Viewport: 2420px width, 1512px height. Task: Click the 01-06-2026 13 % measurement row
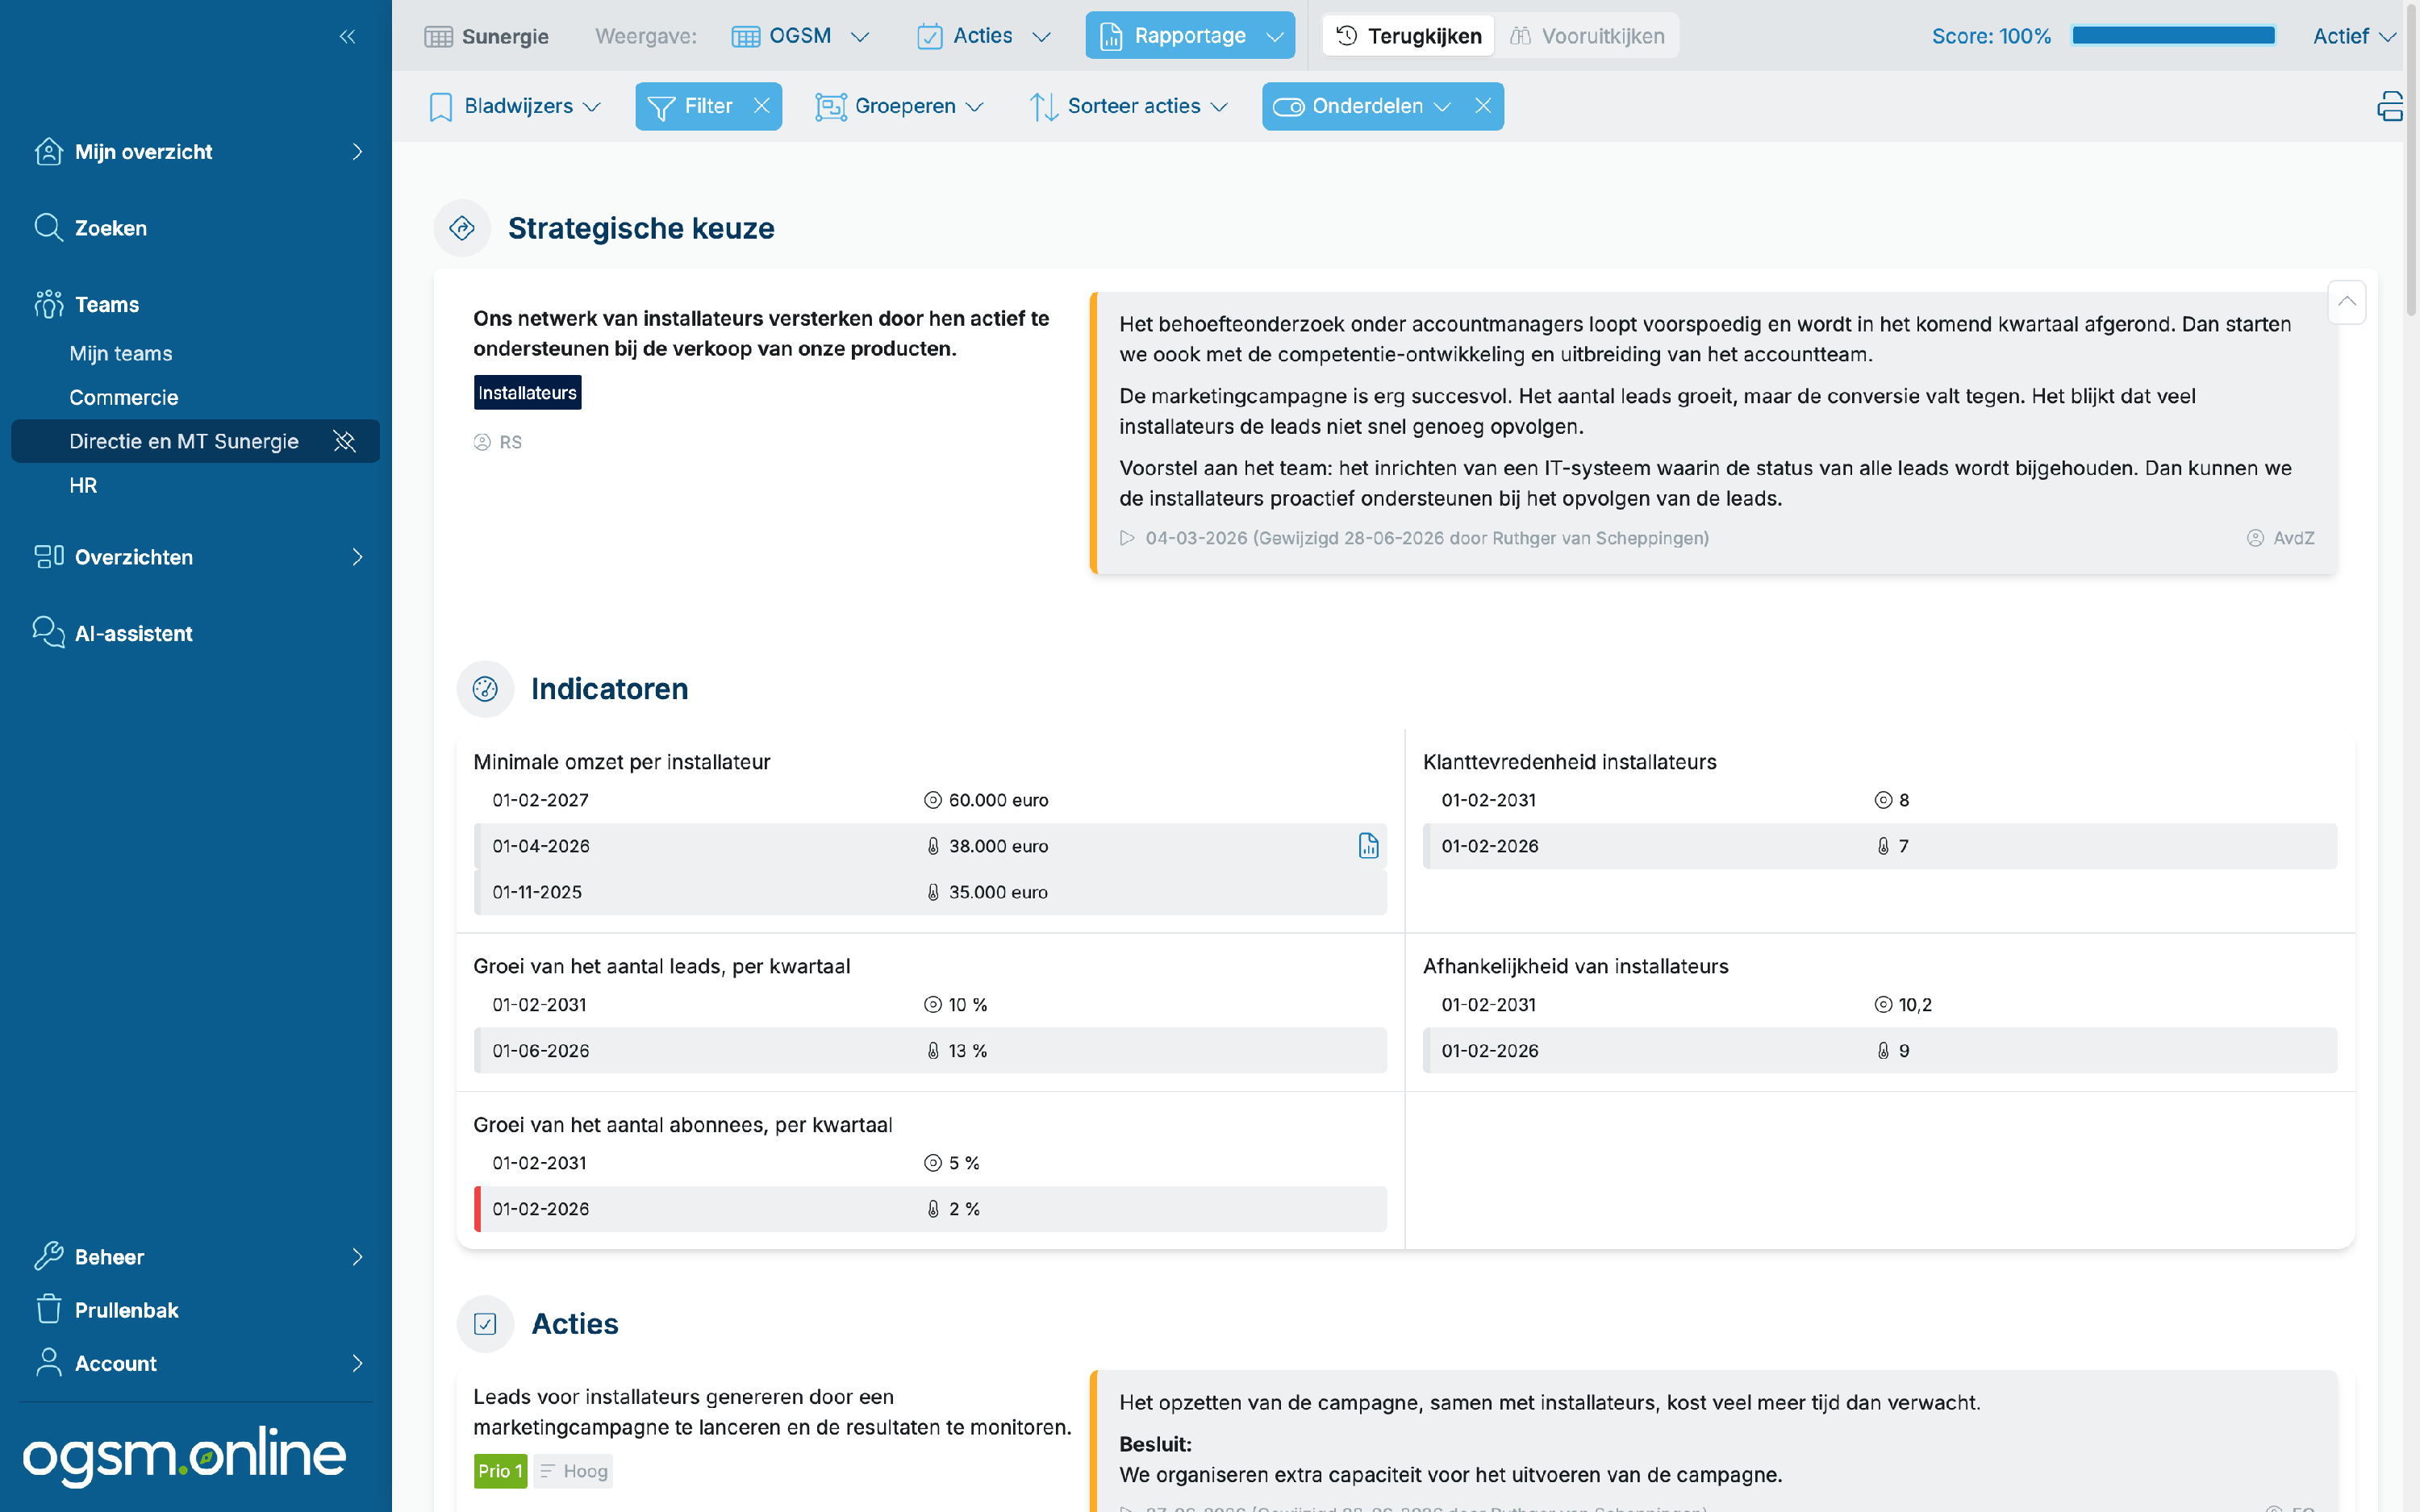pos(930,1051)
